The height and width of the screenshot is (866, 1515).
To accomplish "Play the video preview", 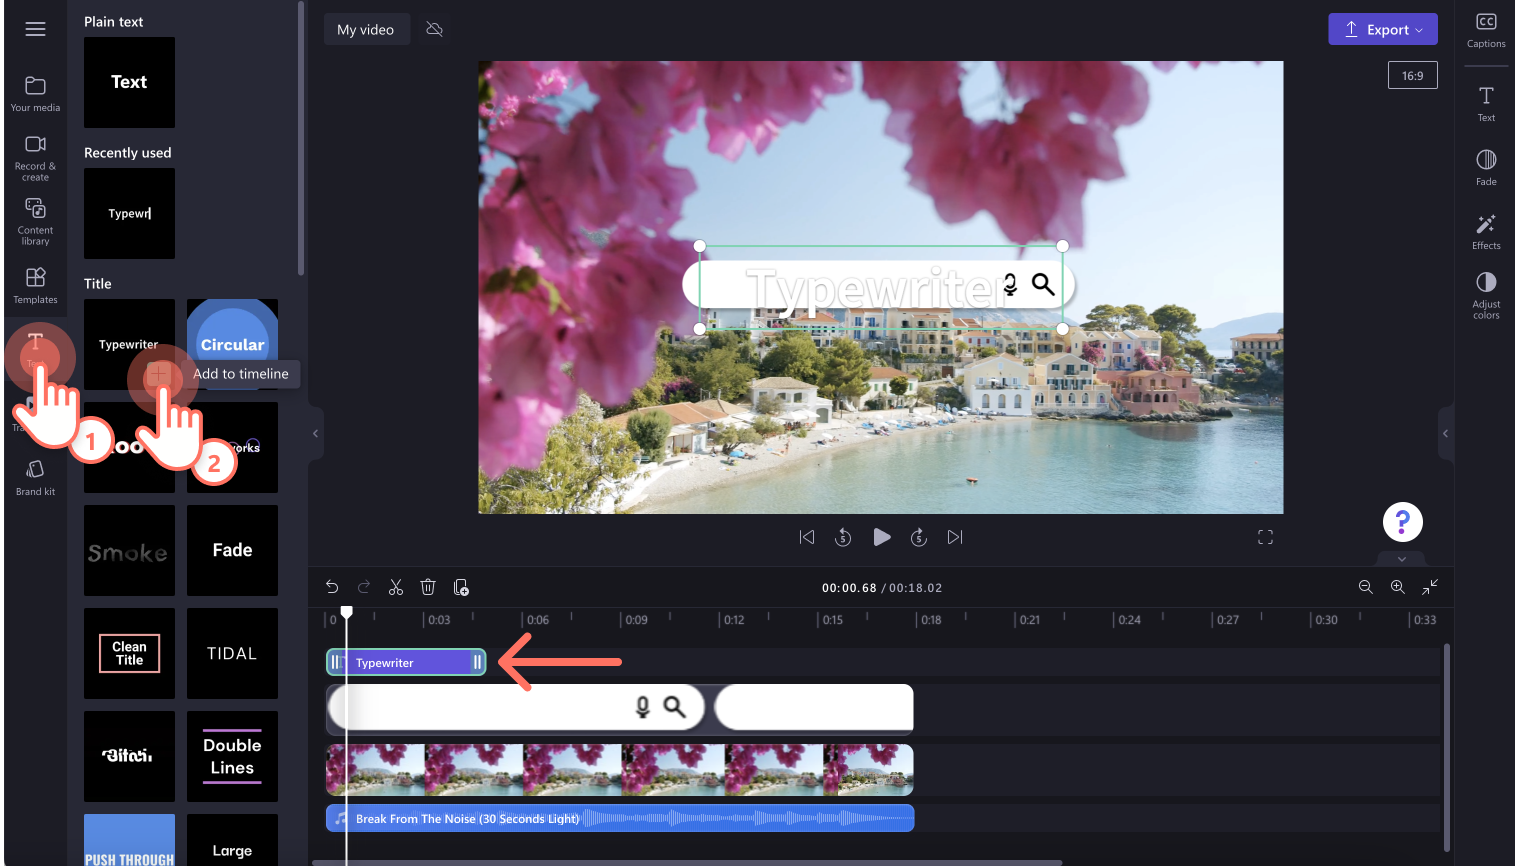I will (x=881, y=537).
